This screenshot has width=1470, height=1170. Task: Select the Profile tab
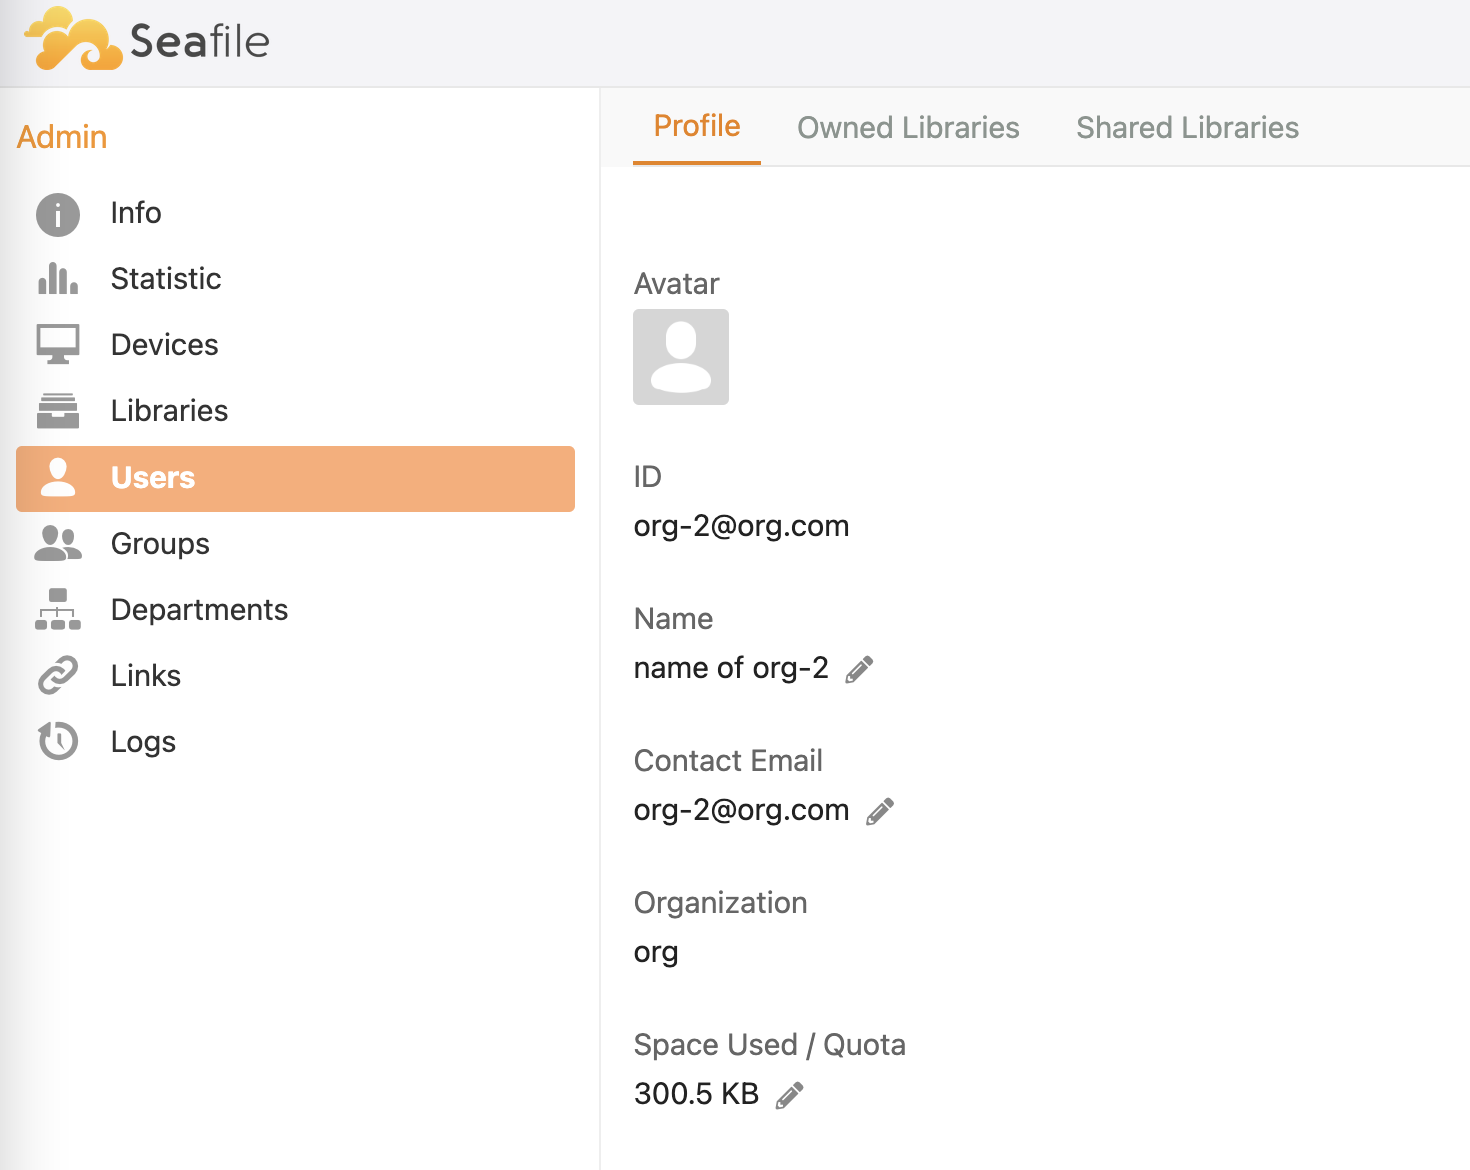[697, 126]
